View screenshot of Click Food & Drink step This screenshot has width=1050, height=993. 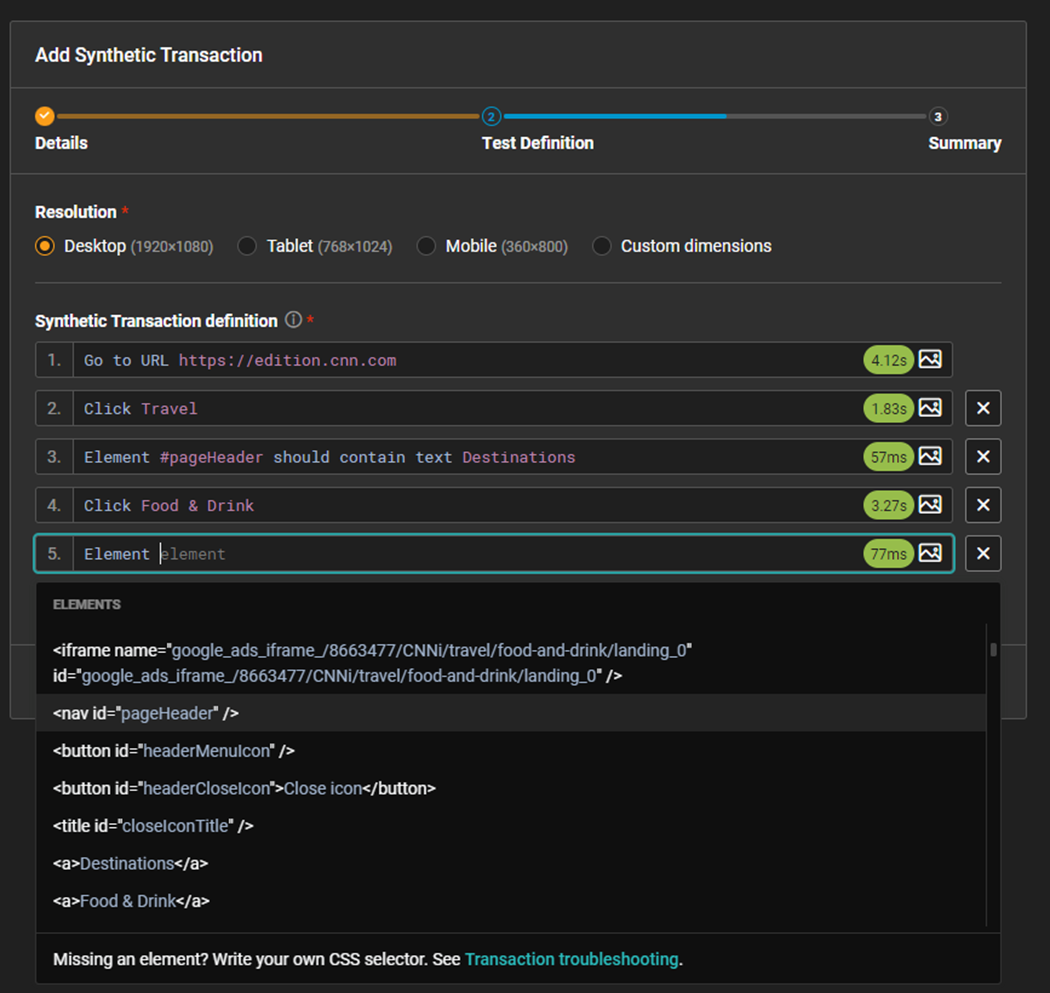[x=930, y=505]
